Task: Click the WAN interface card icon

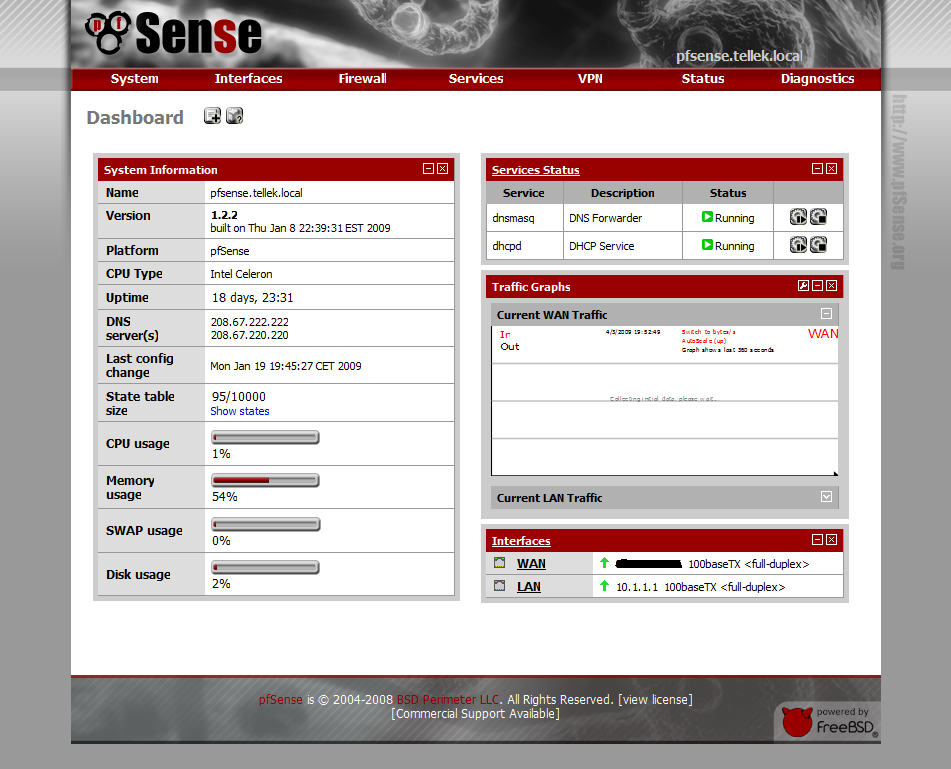Action: pyautogui.click(x=499, y=563)
